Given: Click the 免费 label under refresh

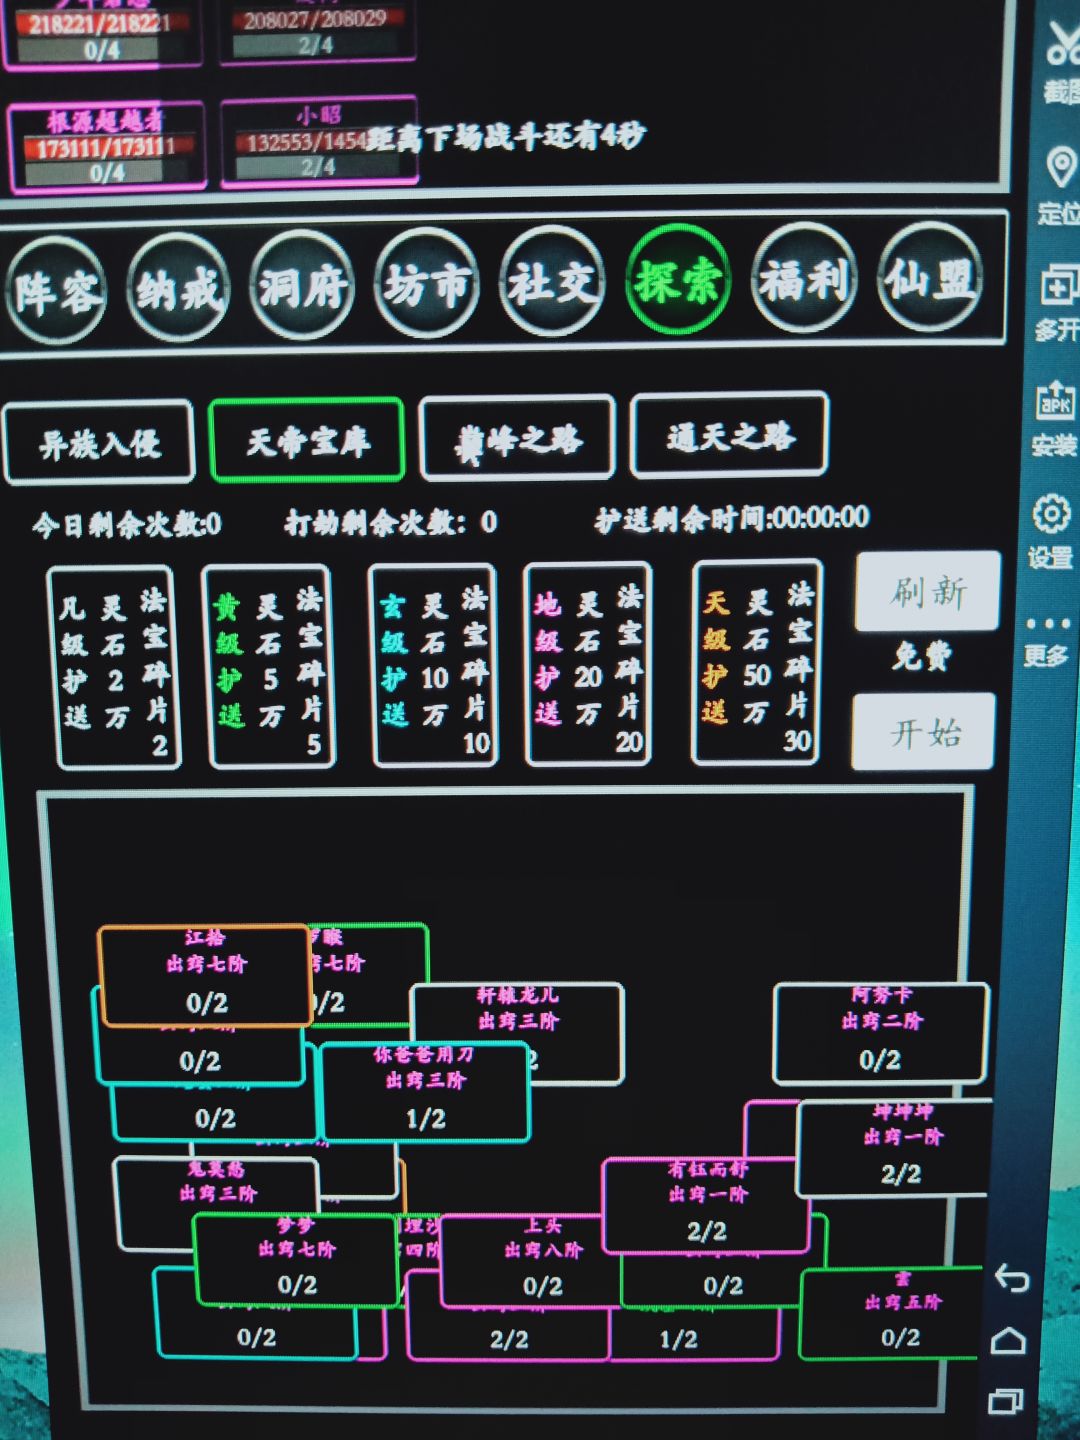Looking at the screenshot, I should (922, 656).
